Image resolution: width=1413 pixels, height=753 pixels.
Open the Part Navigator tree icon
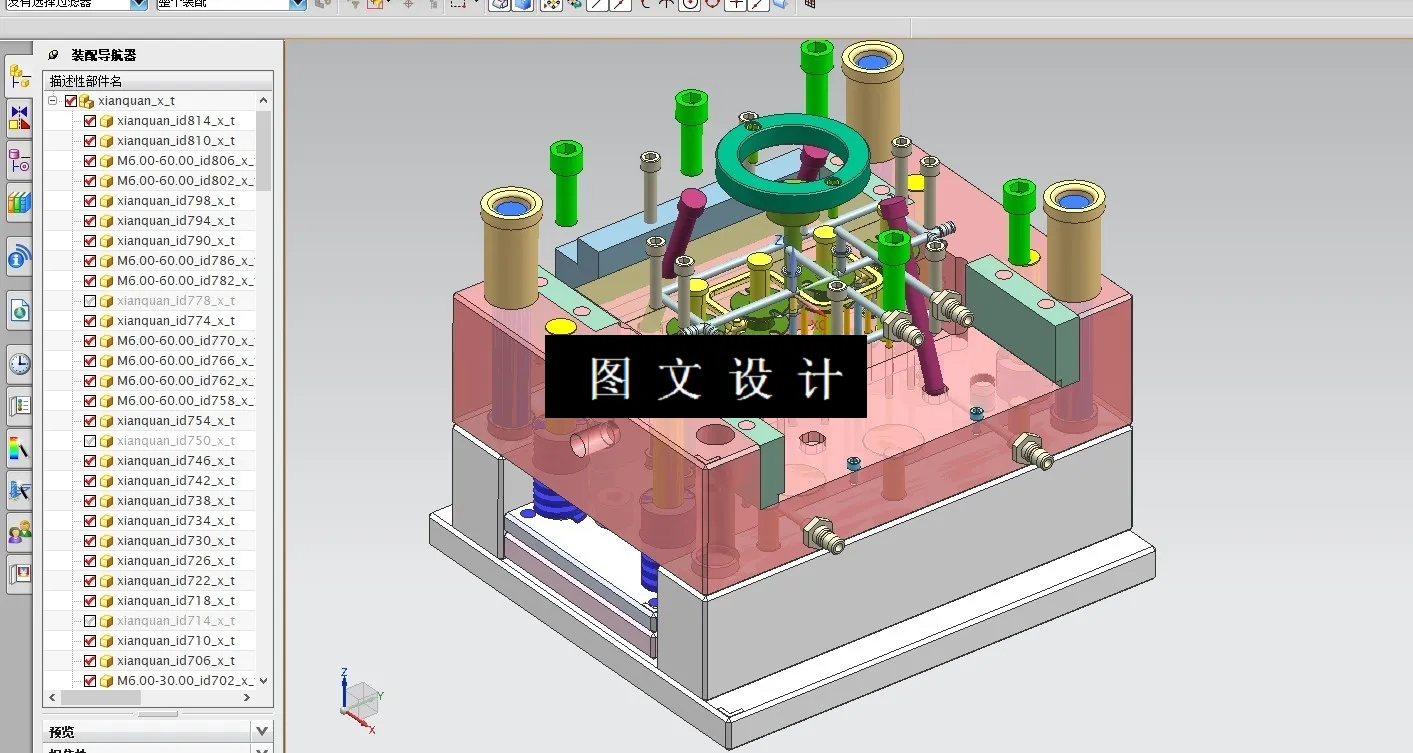pos(18,160)
